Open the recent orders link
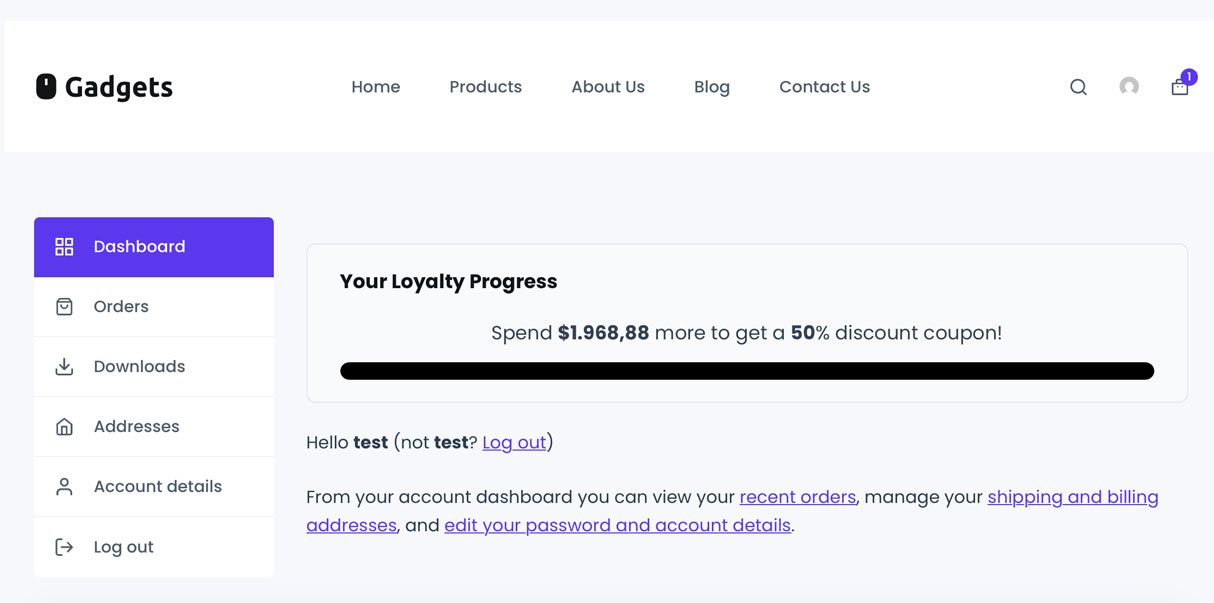Image resolution: width=1214 pixels, height=603 pixels. 797,497
